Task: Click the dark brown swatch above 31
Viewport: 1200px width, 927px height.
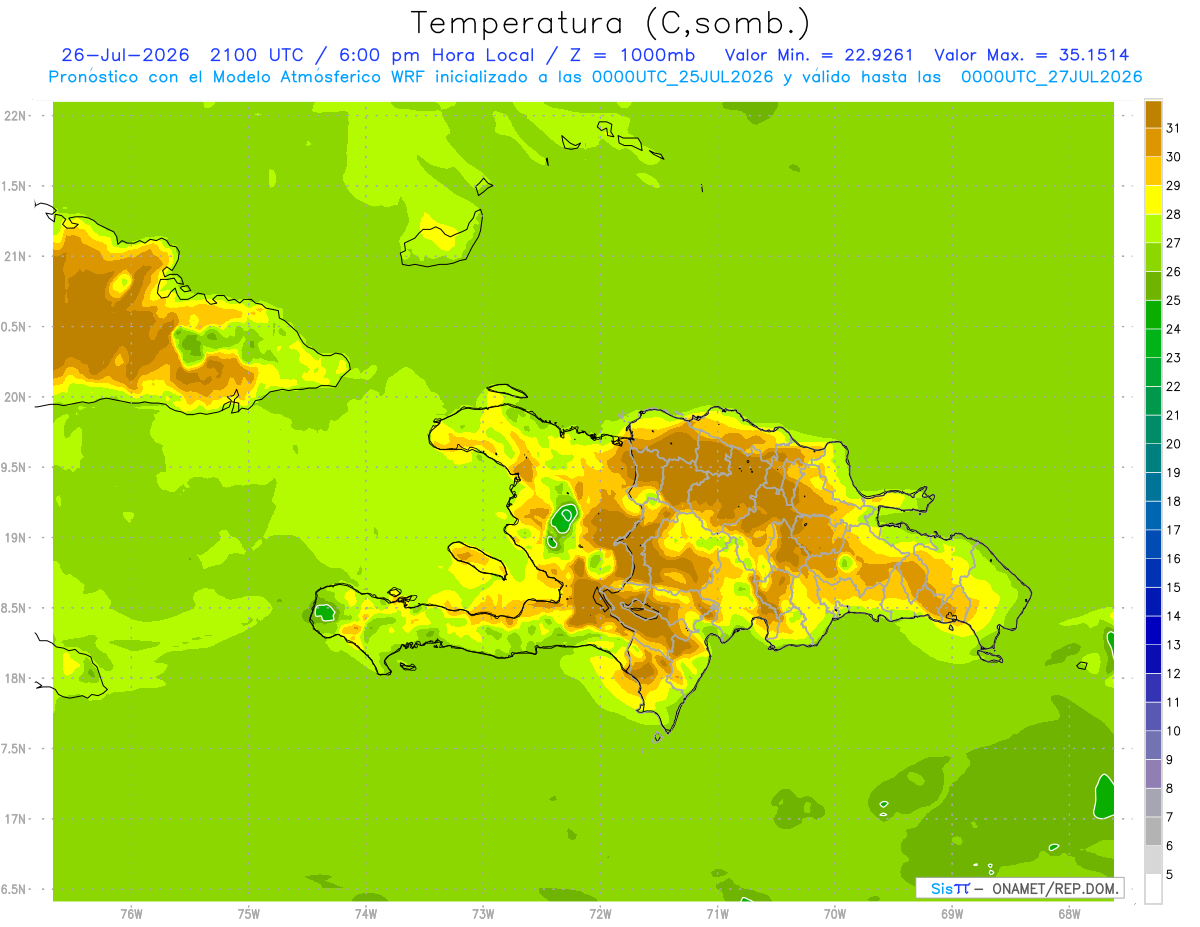Action: pyautogui.click(x=1153, y=113)
